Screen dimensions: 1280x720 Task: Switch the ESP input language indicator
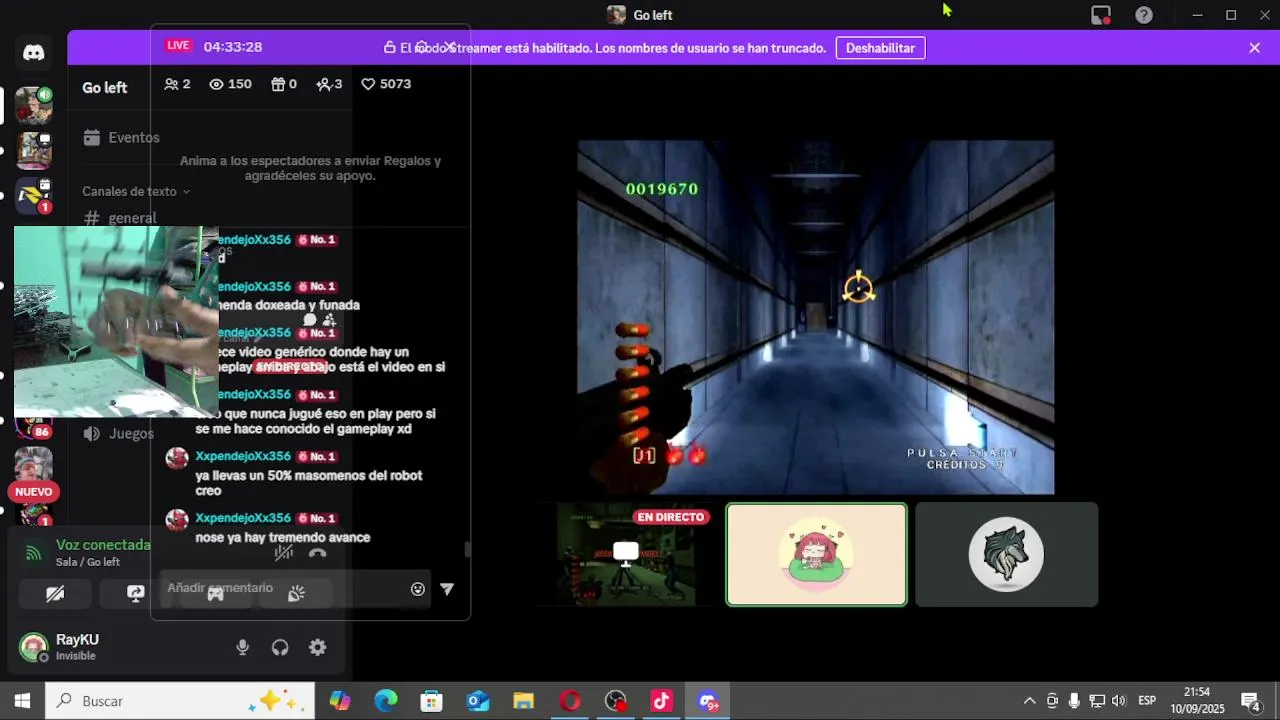point(1147,701)
